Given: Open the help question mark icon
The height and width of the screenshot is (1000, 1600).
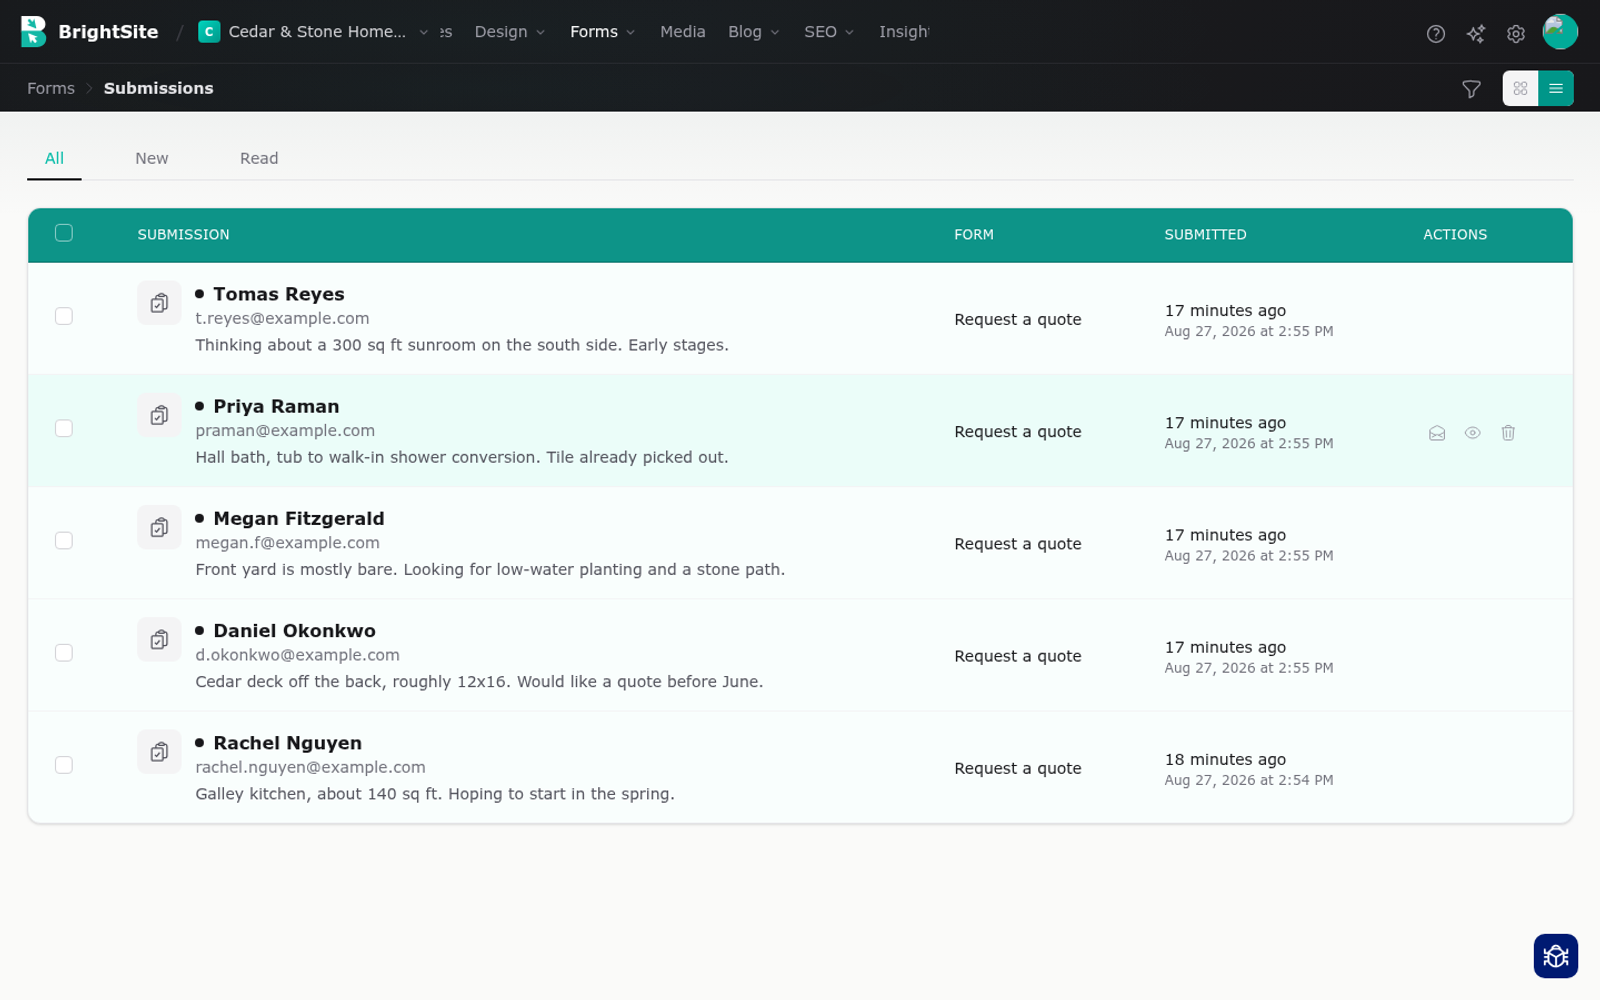Looking at the screenshot, I should 1436,34.
